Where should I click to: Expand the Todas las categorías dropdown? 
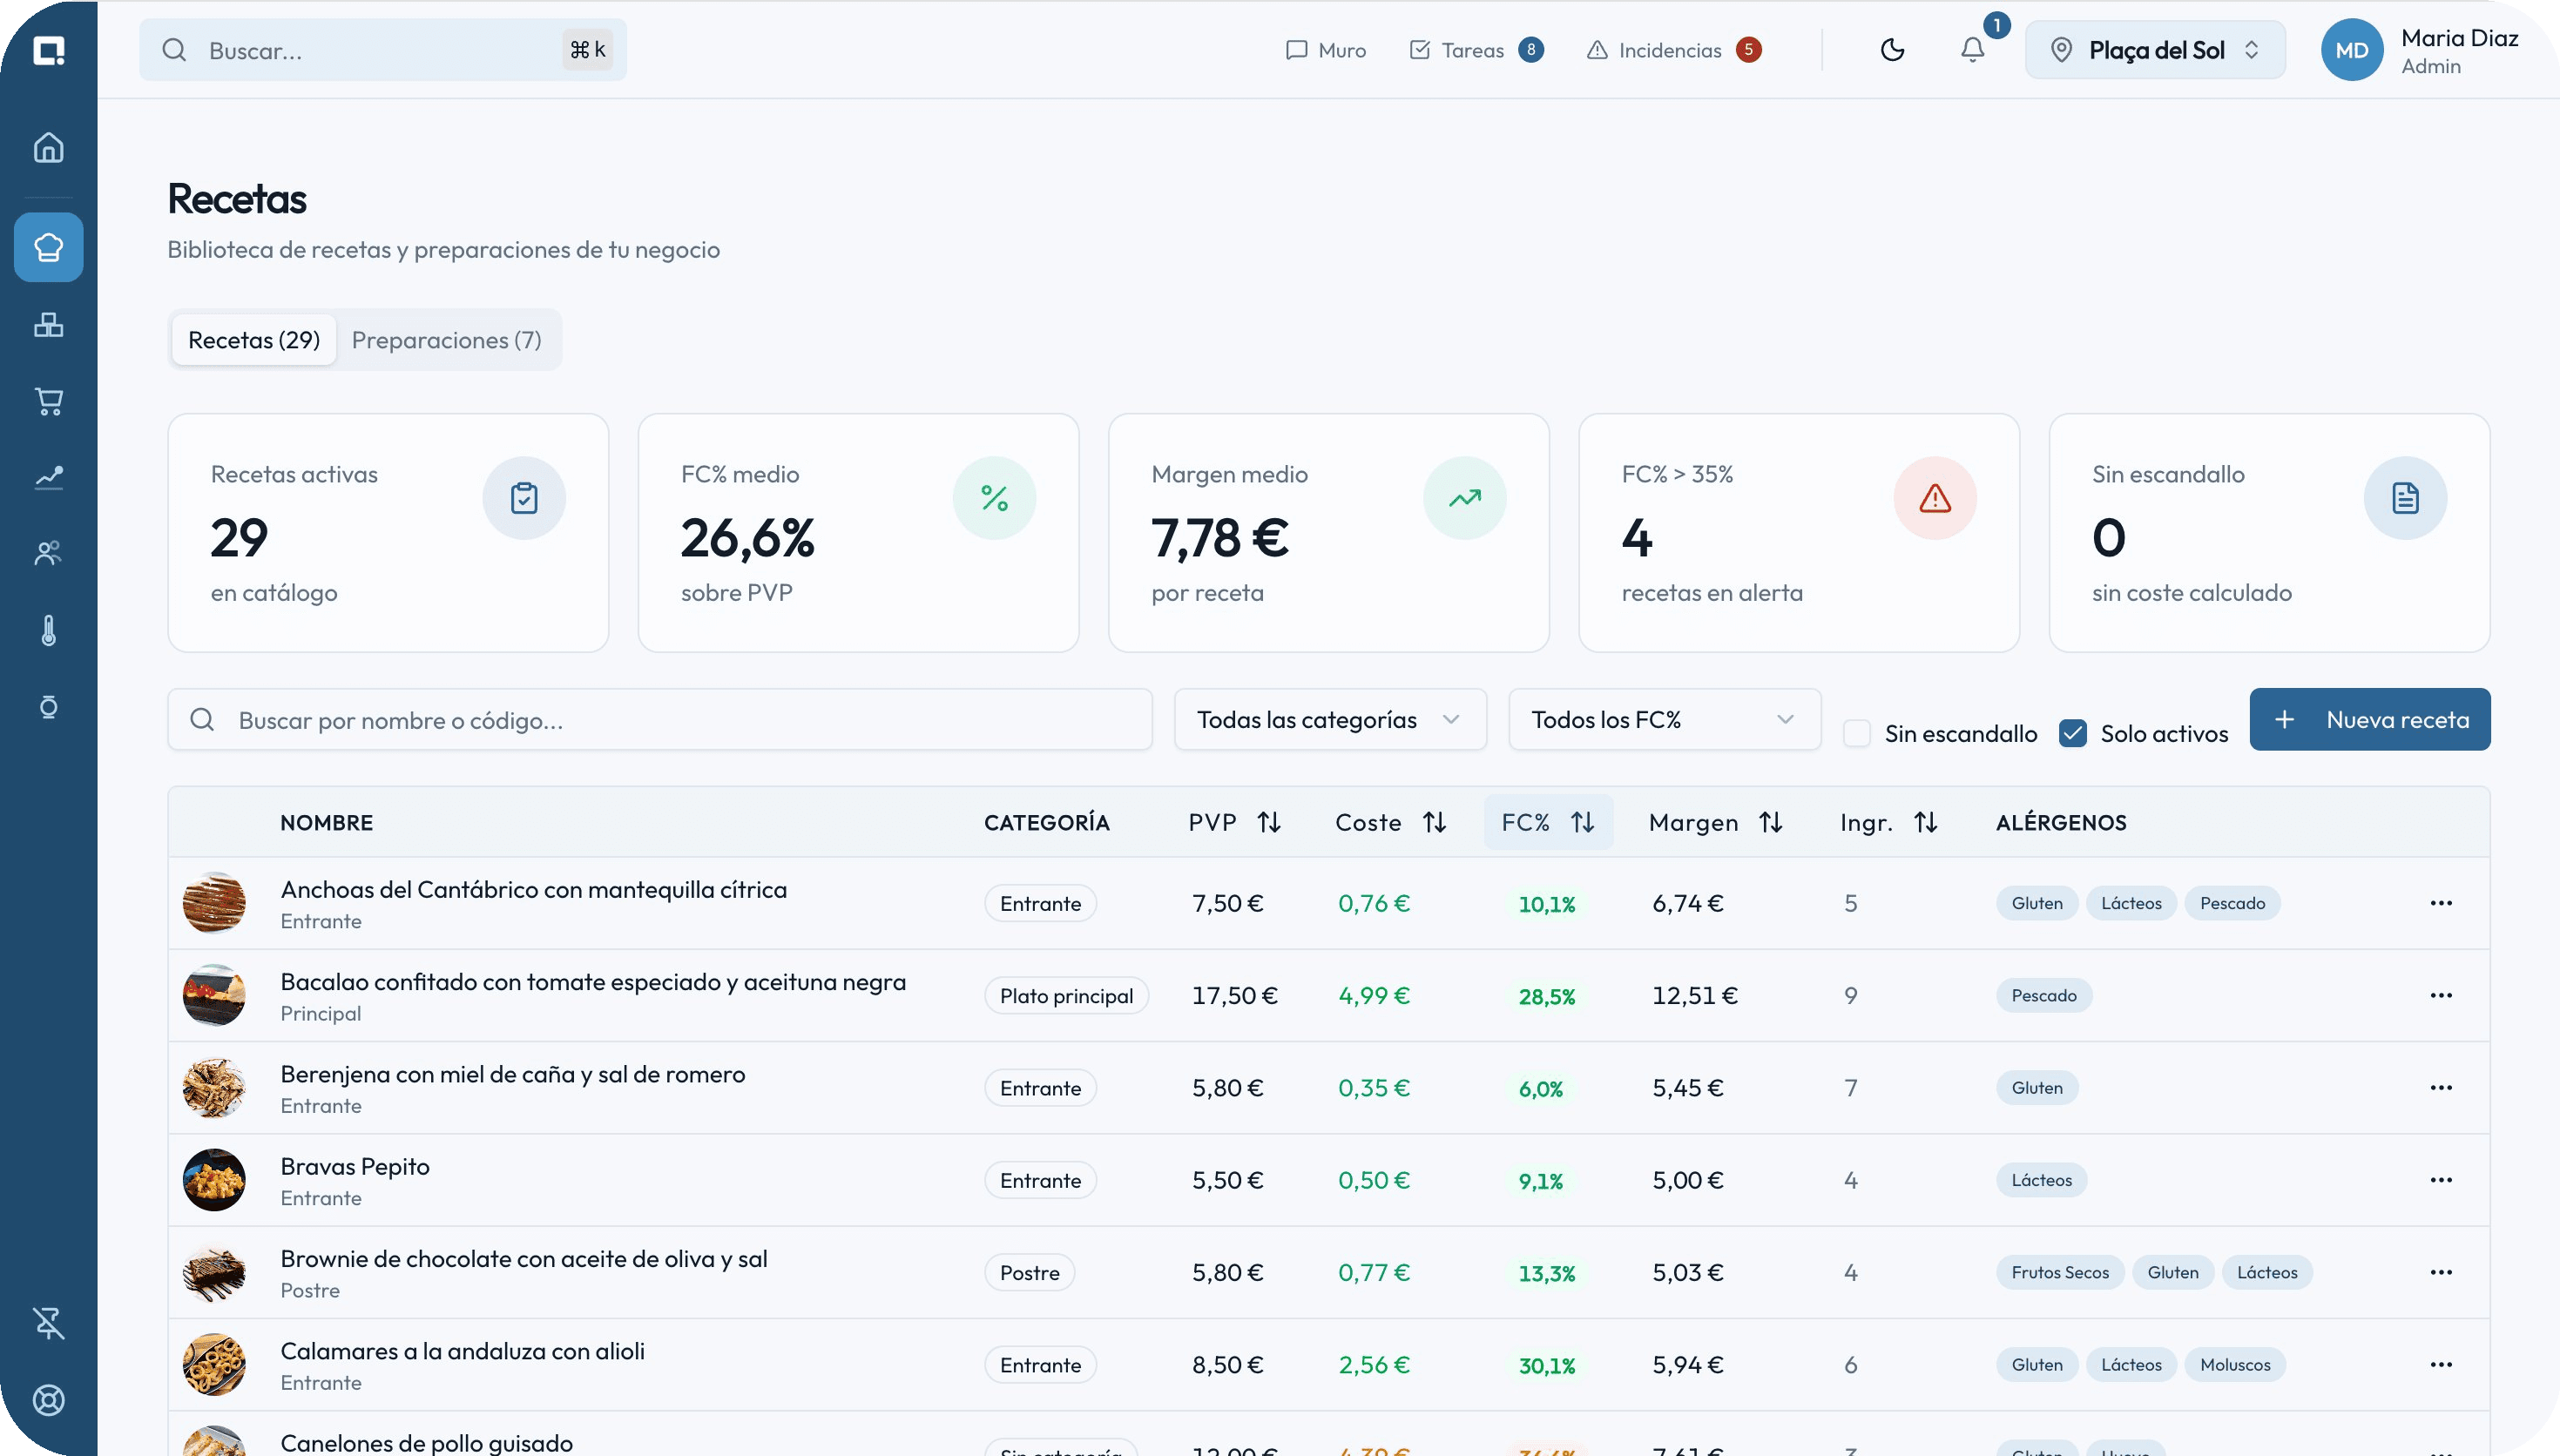(1330, 719)
